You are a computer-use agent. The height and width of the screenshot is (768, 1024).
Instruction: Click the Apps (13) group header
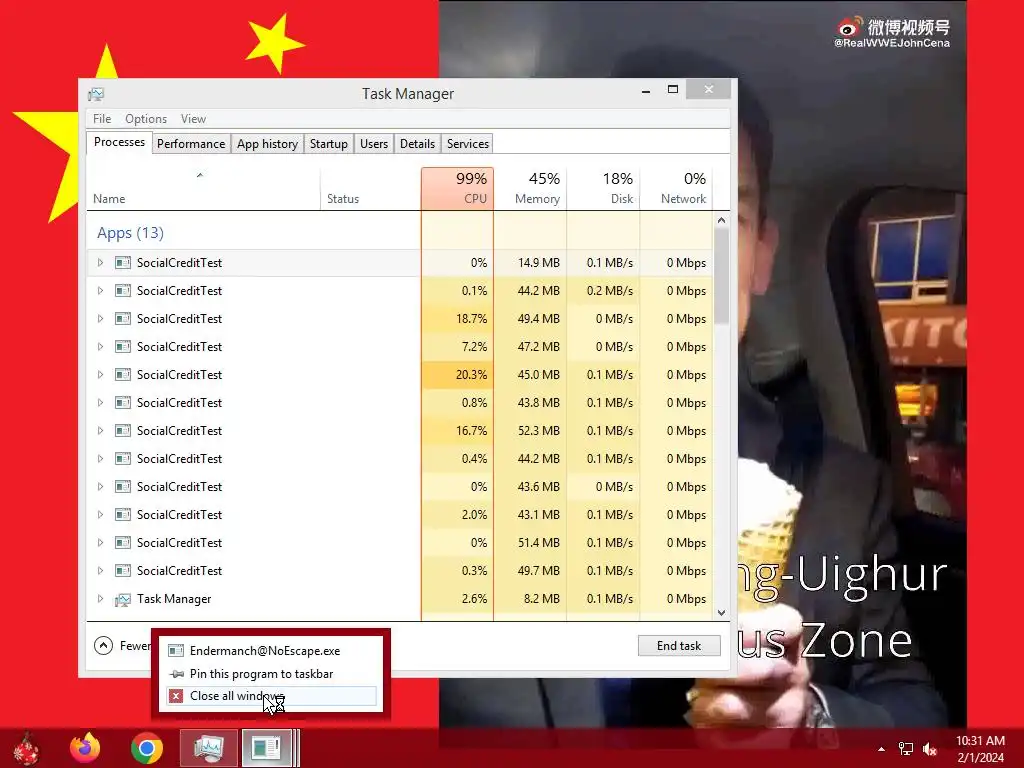coord(131,233)
